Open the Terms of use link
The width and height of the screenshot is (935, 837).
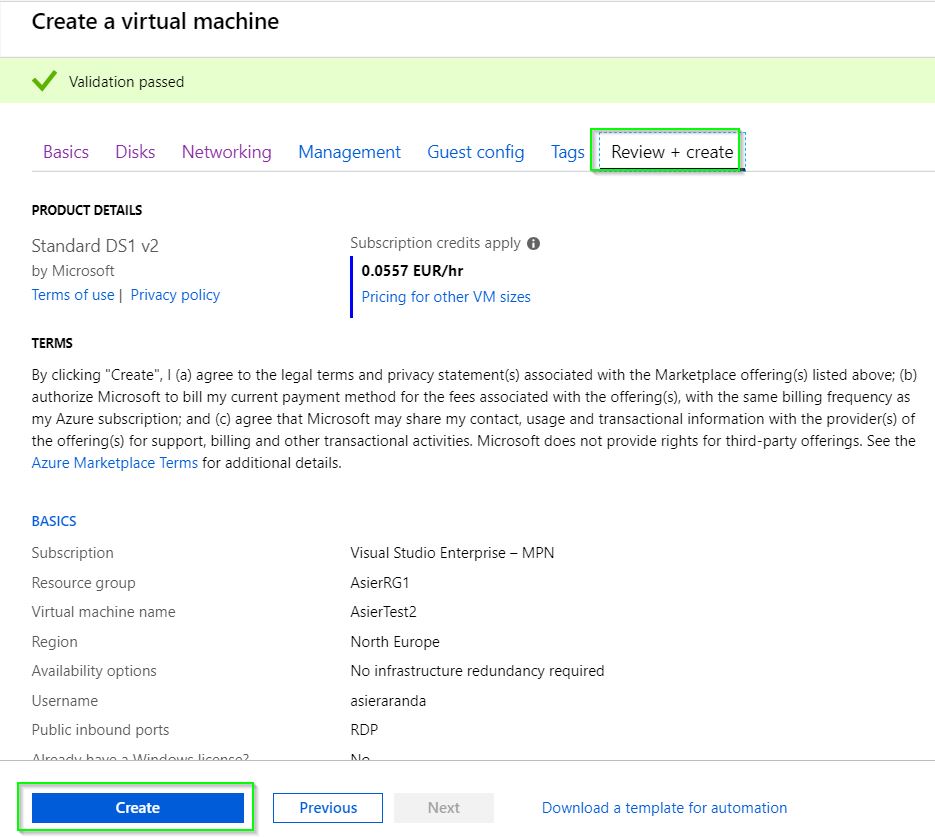(73, 295)
